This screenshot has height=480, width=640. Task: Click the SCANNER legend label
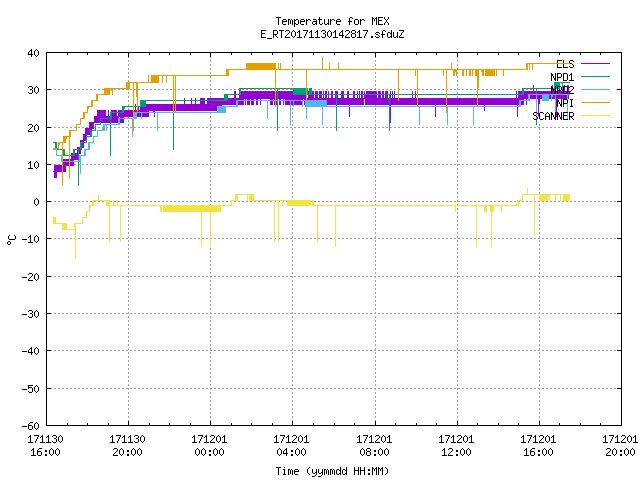tap(553, 116)
